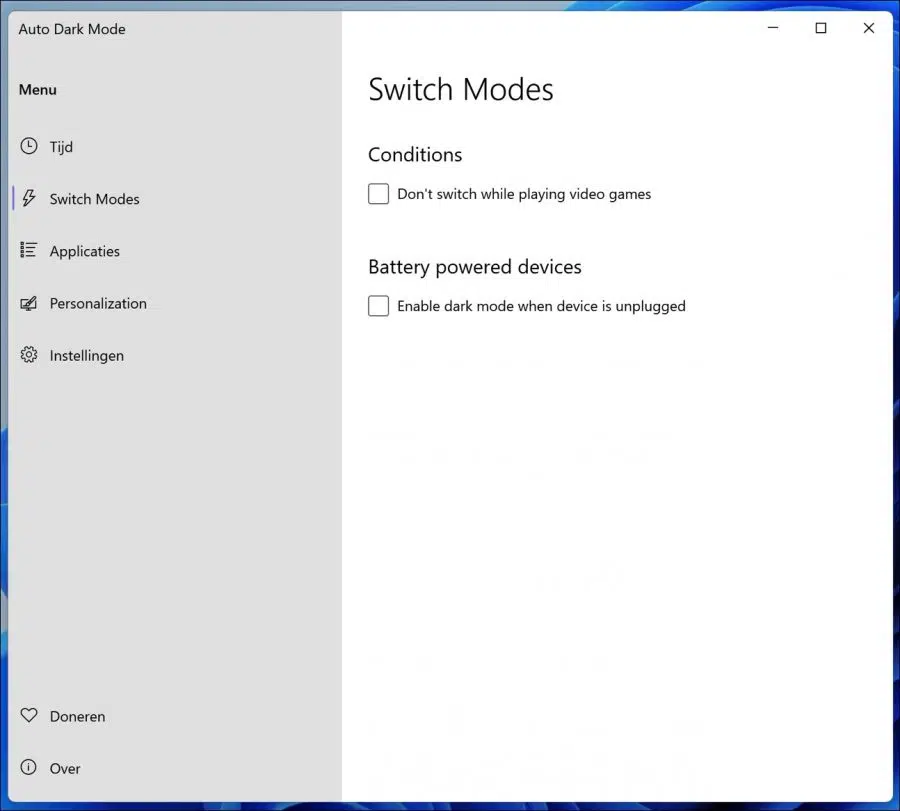Check enable dark mode when unplugged

[x=378, y=306]
